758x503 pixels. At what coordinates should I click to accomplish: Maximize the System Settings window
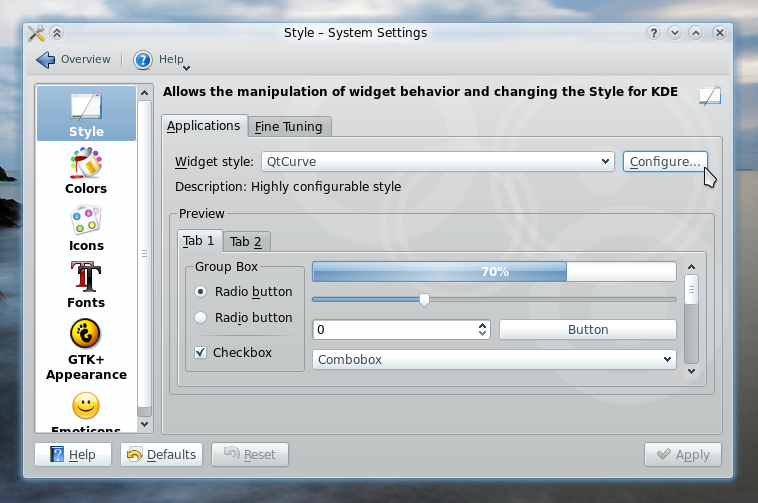point(696,33)
